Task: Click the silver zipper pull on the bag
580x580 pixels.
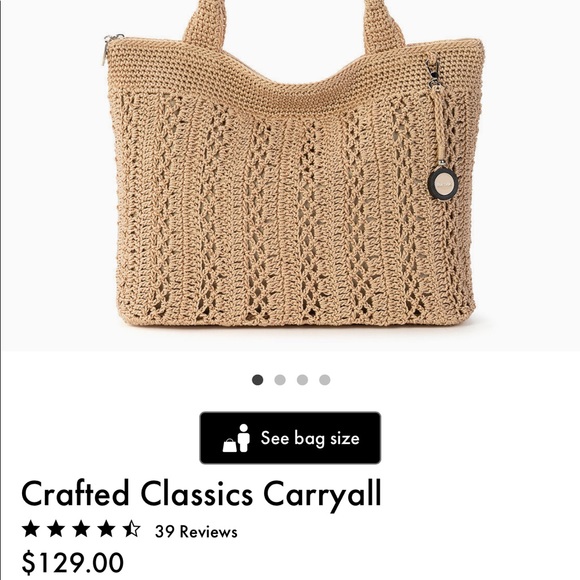Action: [108, 49]
